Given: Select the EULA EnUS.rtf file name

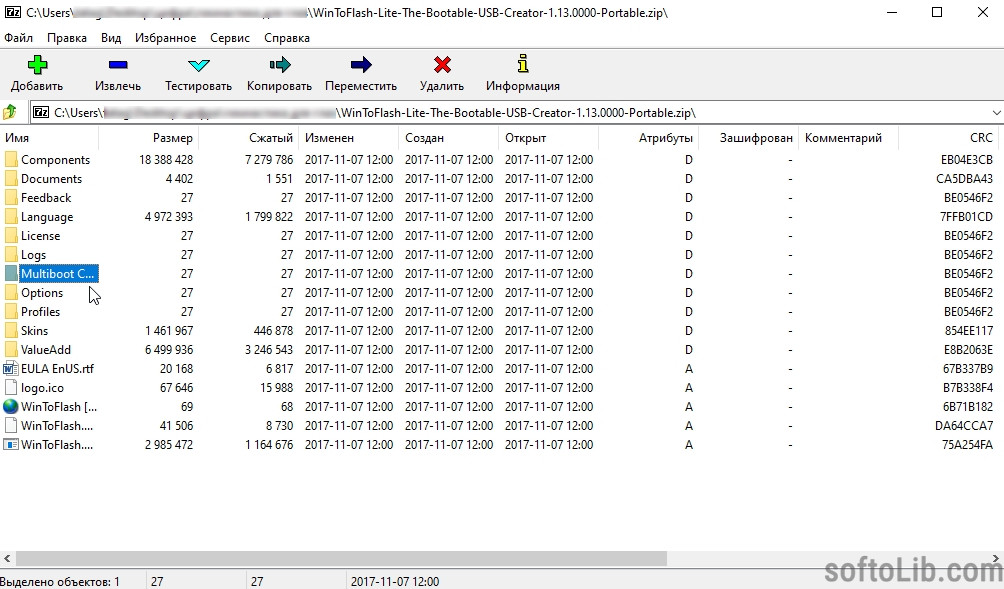Looking at the screenshot, I should click(x=57, y=369).
